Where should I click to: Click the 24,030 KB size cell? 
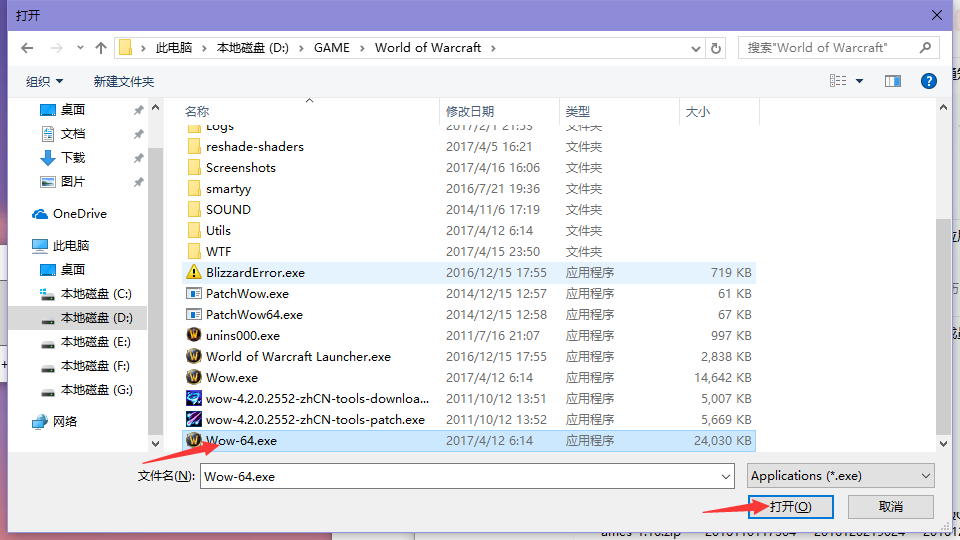[722, 440]
